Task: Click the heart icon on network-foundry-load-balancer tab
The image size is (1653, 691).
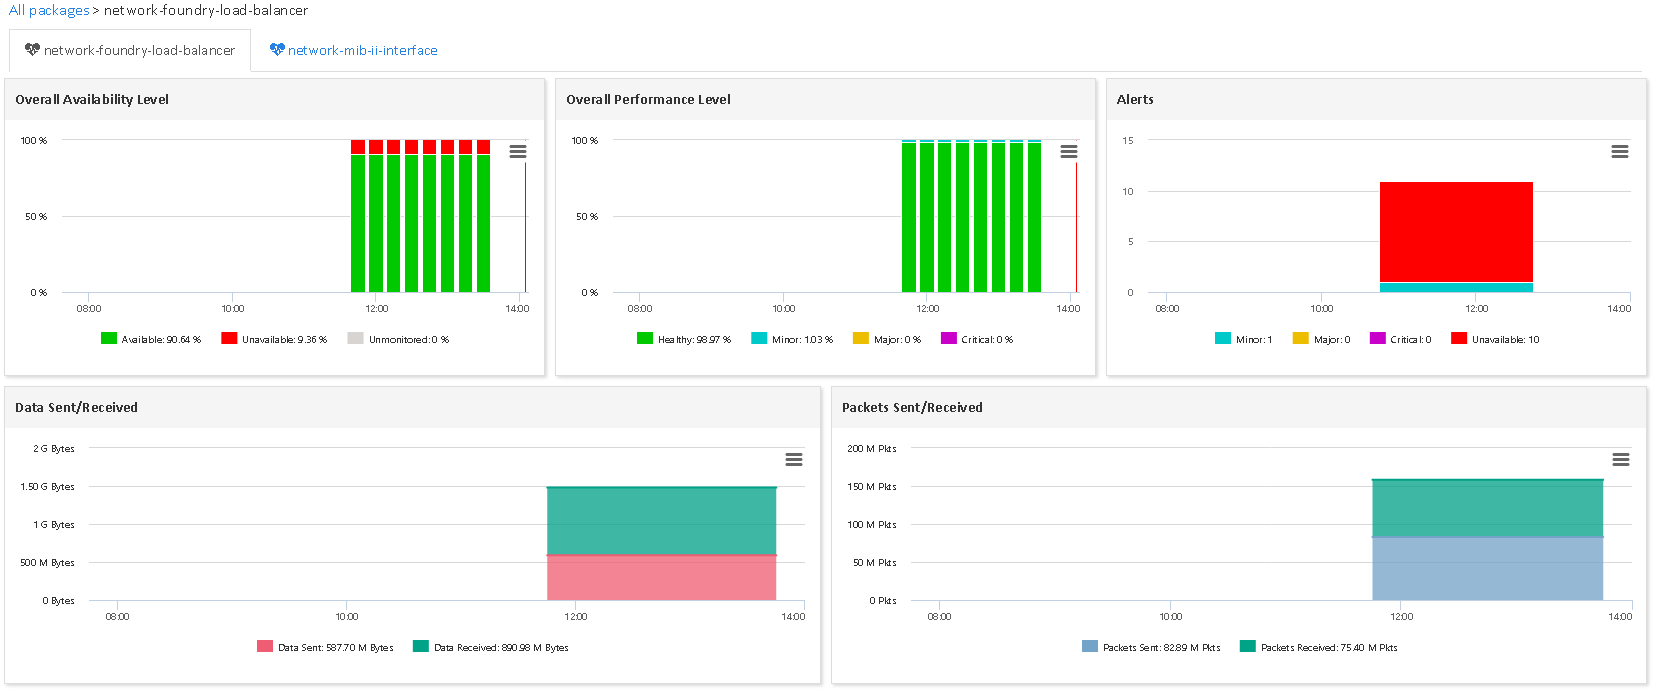Action: point(32,50)
